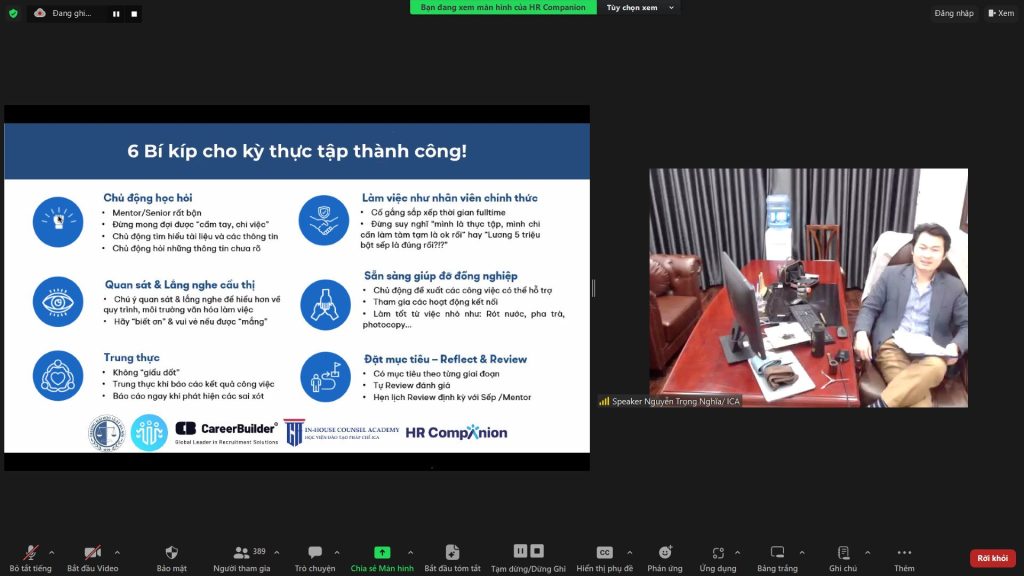Open the Bảo mật security shield

coord(171,553)
